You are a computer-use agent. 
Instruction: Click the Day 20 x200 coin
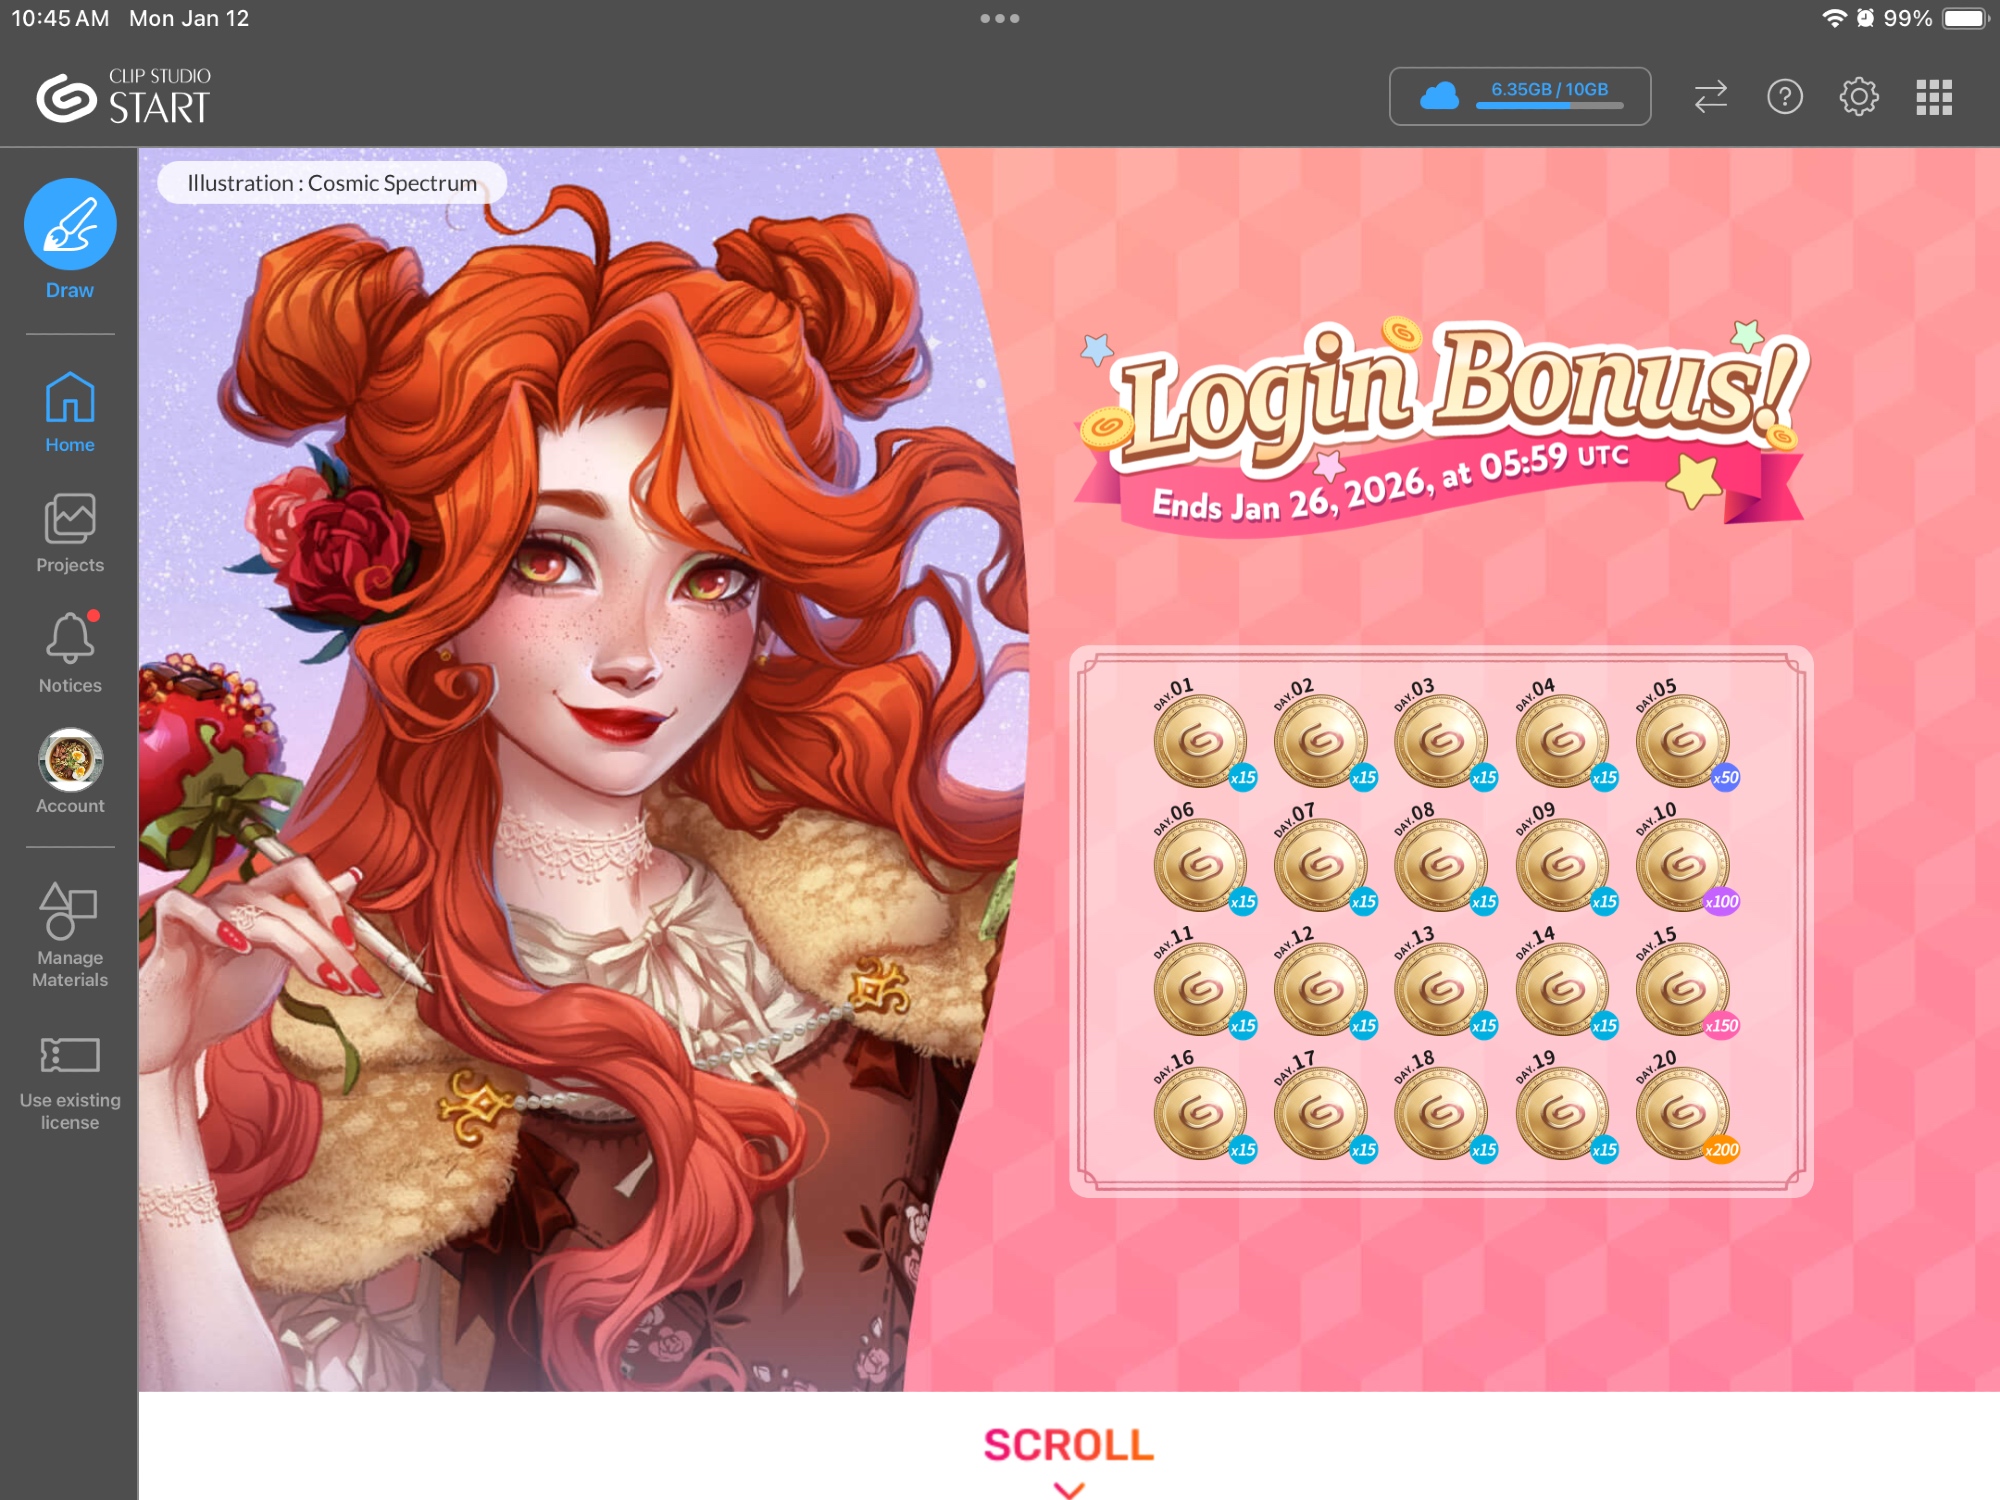pyautogui.click(x=1682, y=1113)
